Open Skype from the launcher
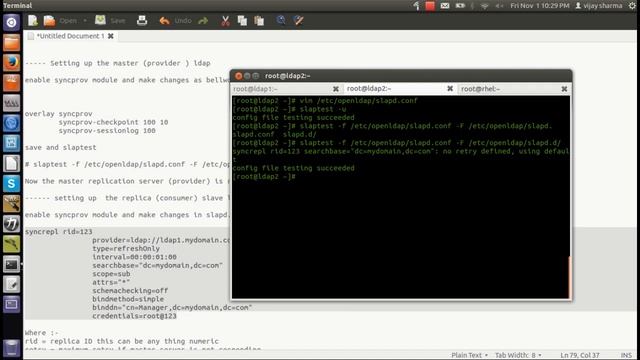This screenshot has width=640, height=360. point(11,183)
